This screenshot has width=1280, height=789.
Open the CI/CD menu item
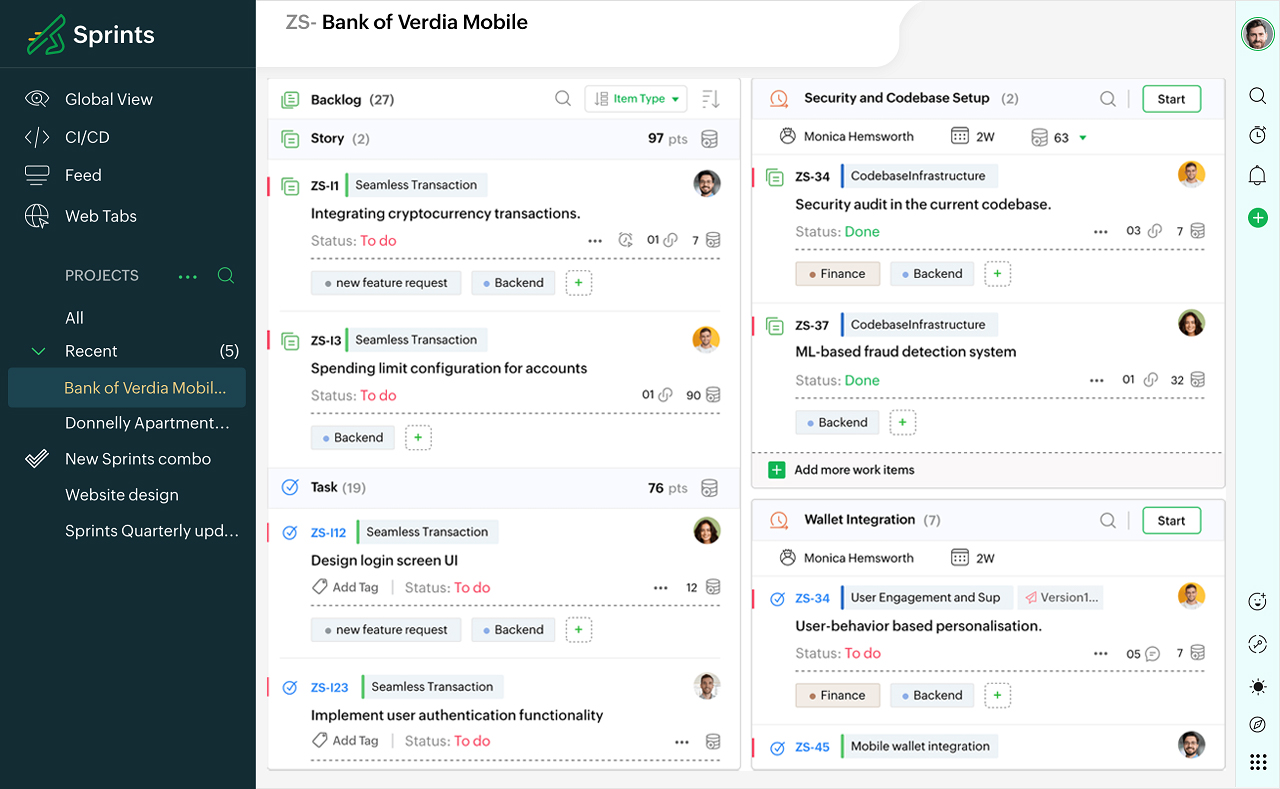click(87, 137)
